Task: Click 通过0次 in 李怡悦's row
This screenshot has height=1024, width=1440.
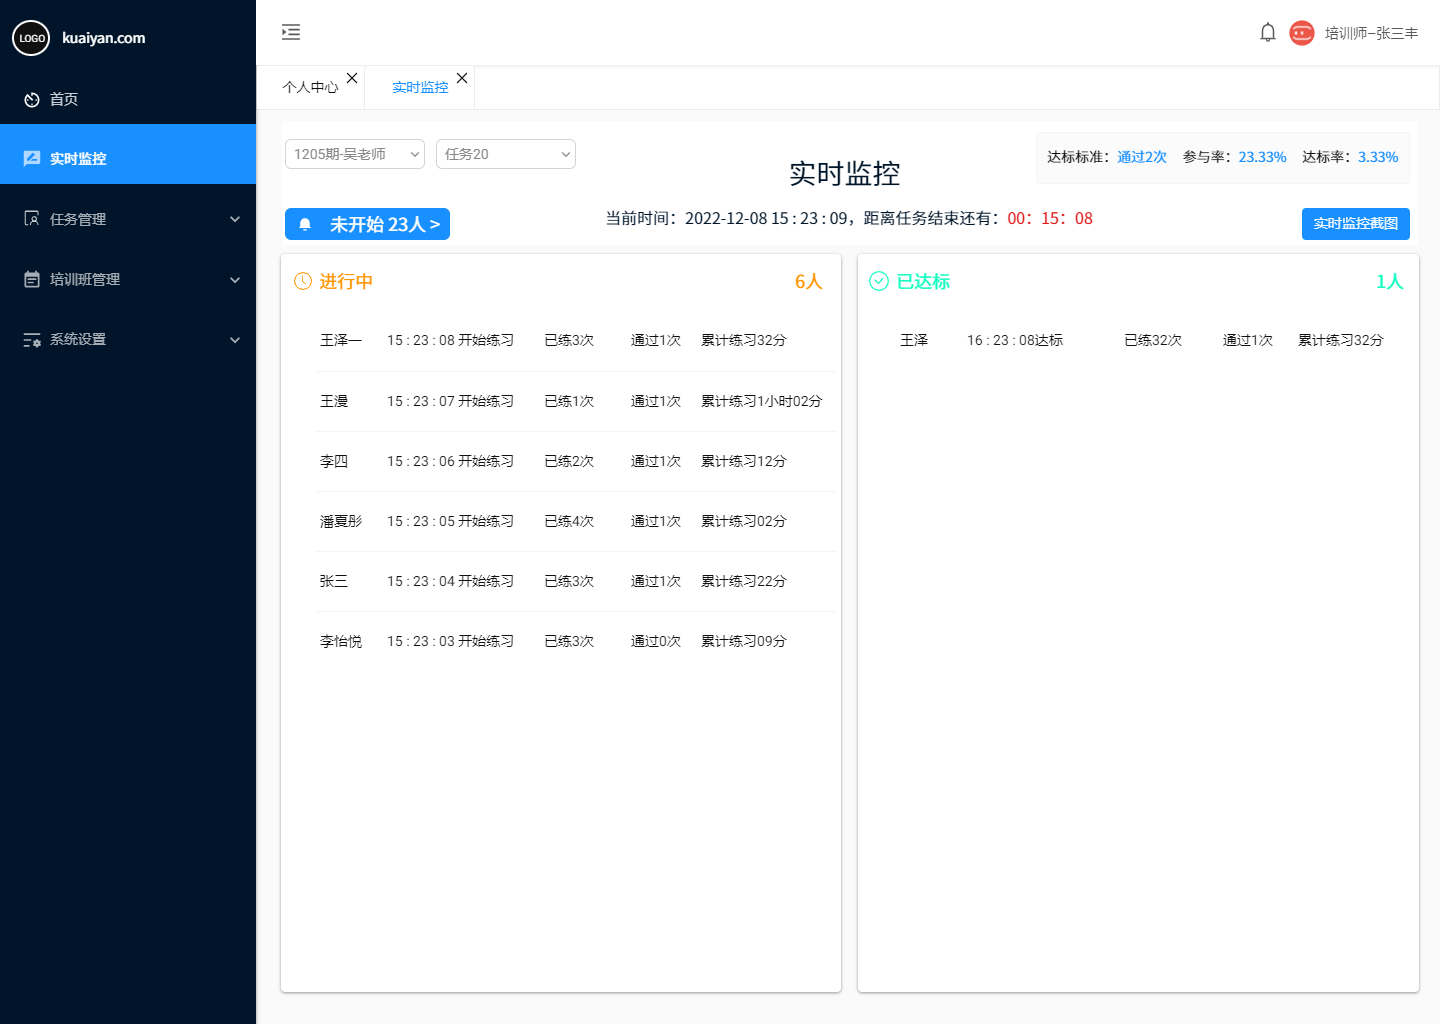Action: [656, 641]
